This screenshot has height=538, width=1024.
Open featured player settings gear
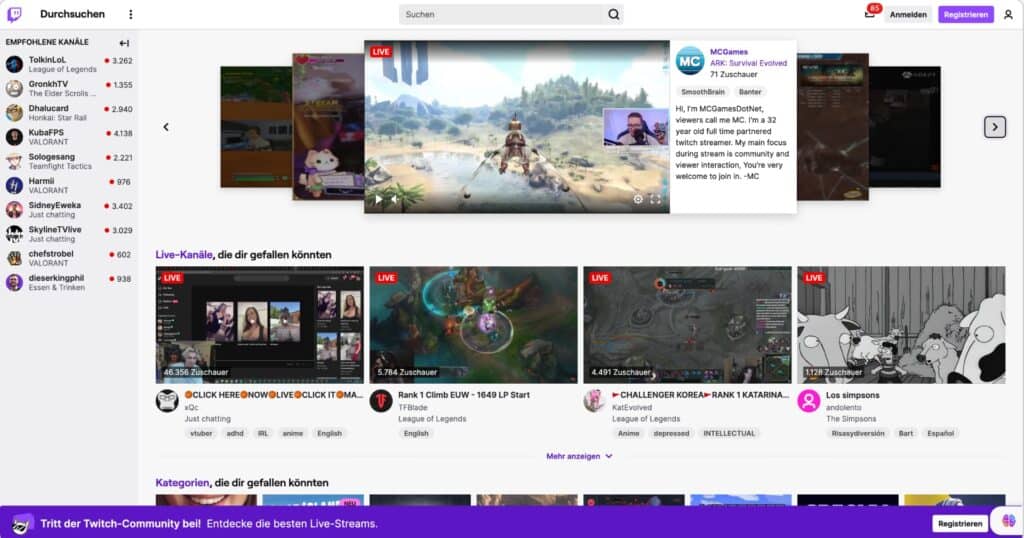(637, 199)
